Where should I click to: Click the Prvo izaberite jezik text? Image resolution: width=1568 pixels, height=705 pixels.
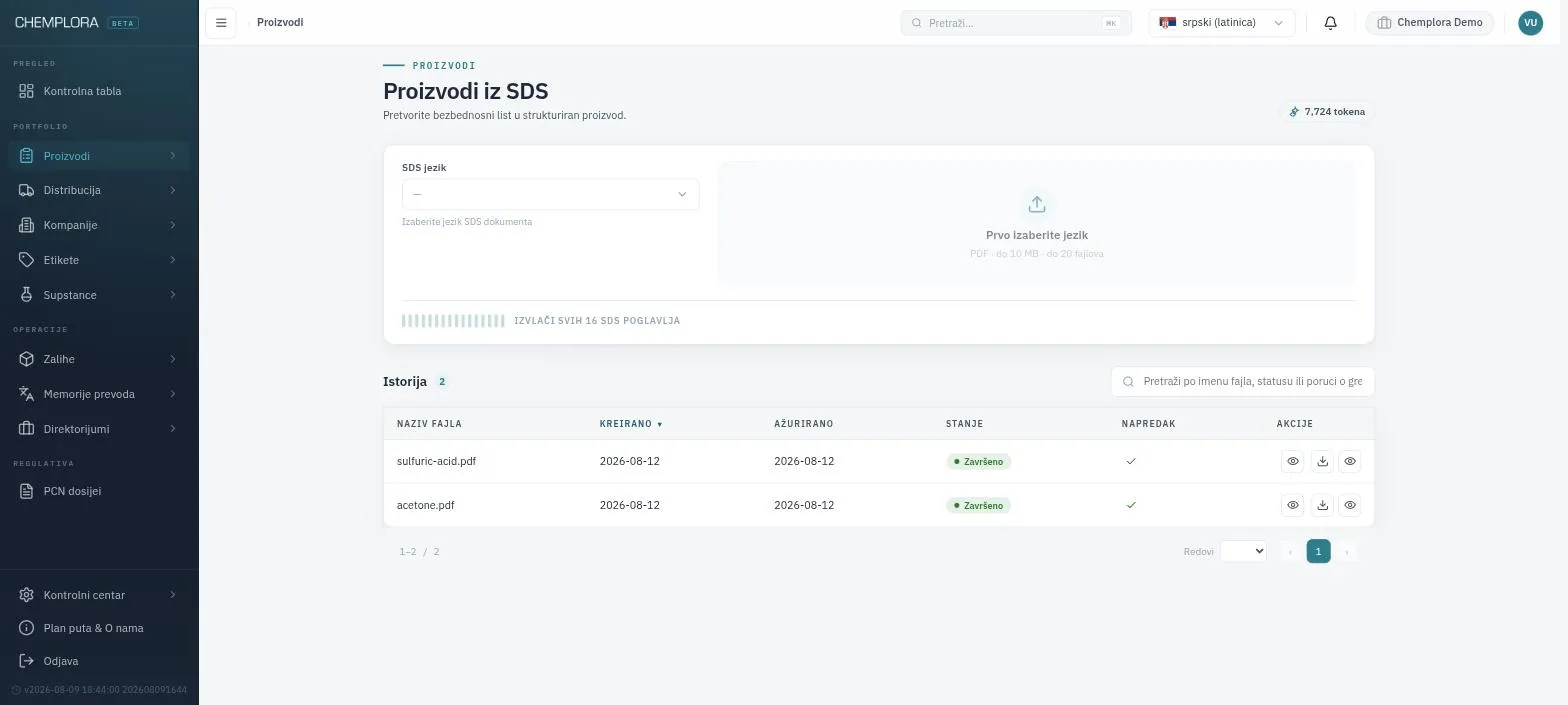click(x=1037, y=235)
